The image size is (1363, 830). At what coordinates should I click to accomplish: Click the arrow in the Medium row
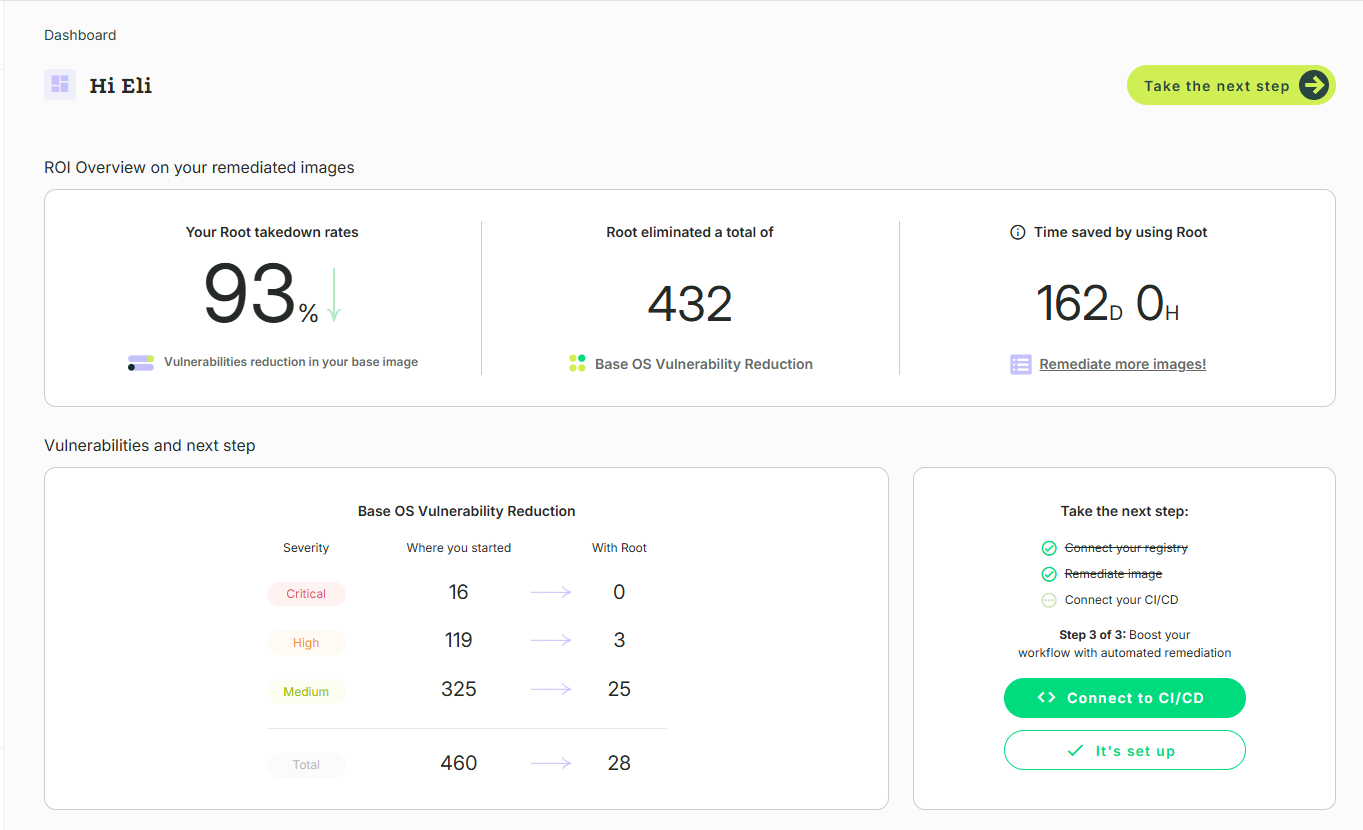click(x=551, y=689)
